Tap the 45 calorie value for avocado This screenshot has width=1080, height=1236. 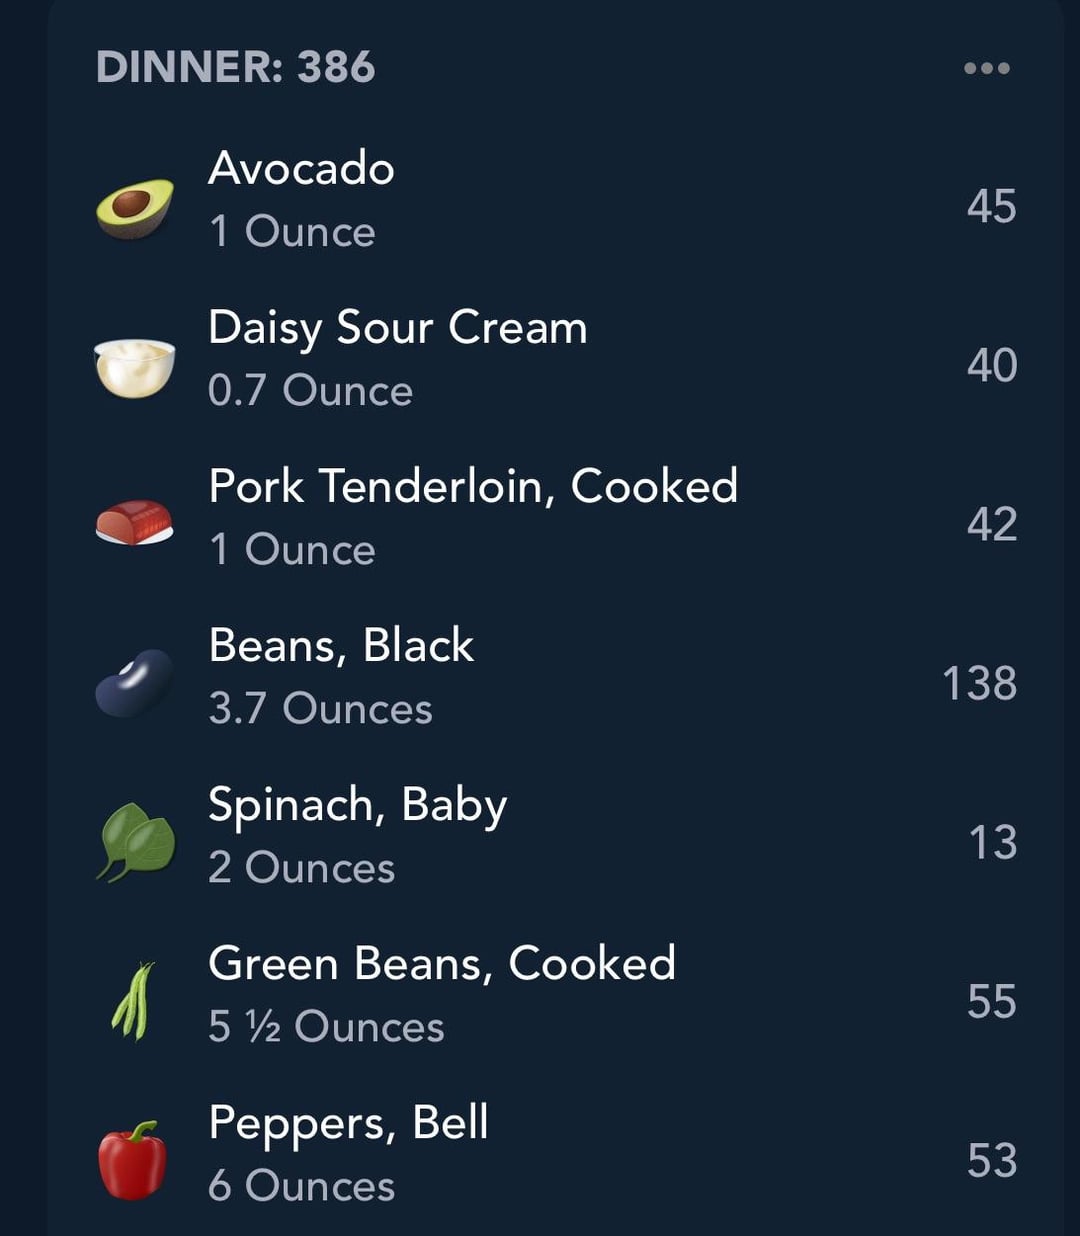[991, 207]
